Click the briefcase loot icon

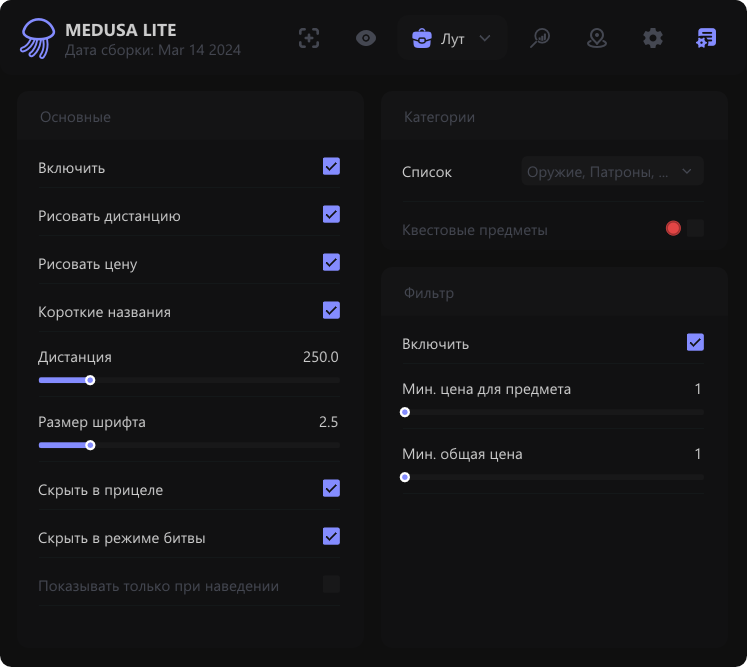[422, 39]
